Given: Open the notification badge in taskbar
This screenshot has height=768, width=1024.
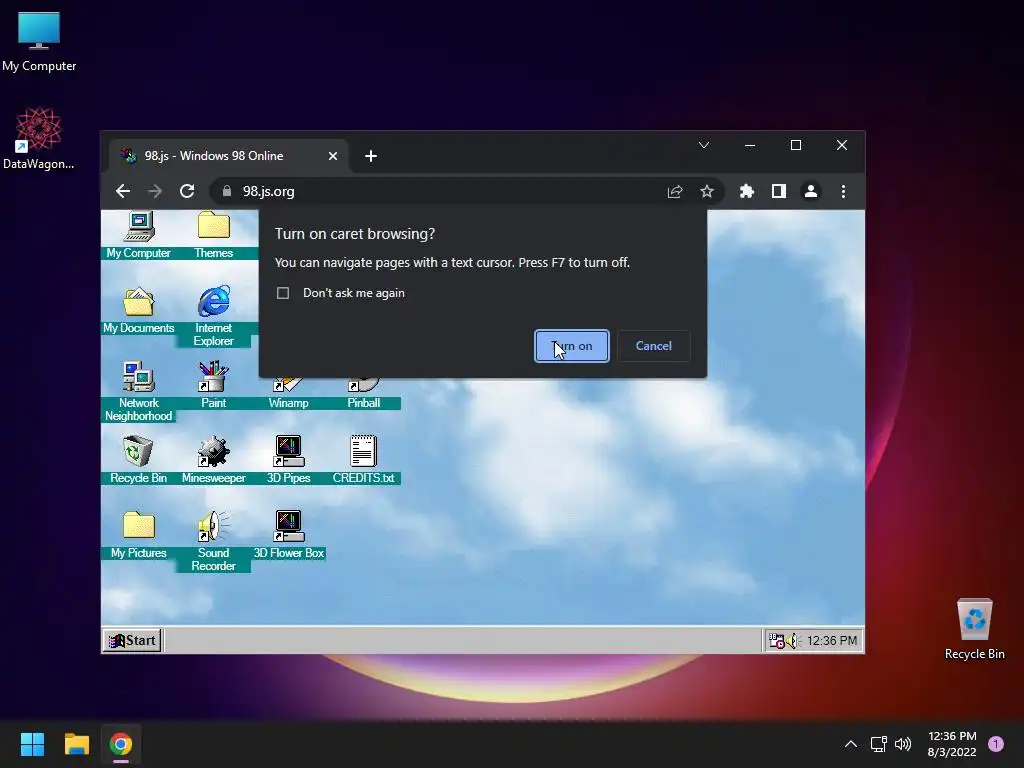Looking at the screenshot, I should pos(996,744).
